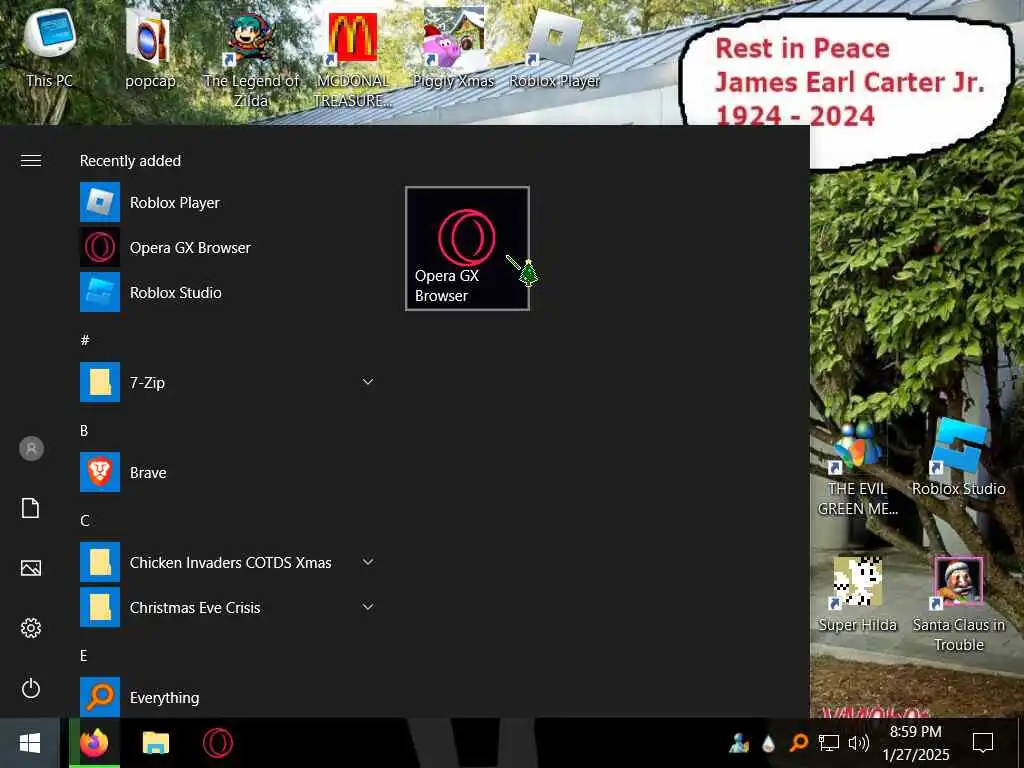1024x768 pixels.
Task: Open the notification Action Center icon
Action: 983,743
